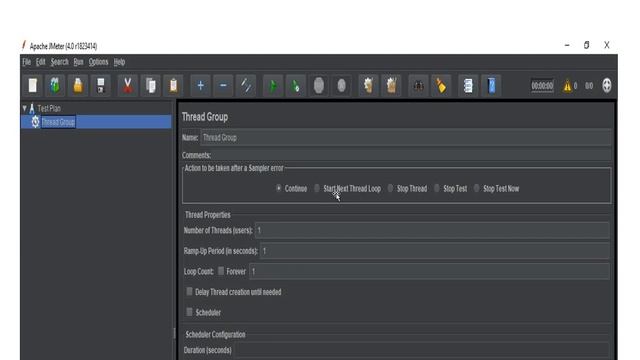Image resolution: width=640 pixels, height=360 pixels.
Task: Click the 0/0 active threads counter
Action: [589, 86]
